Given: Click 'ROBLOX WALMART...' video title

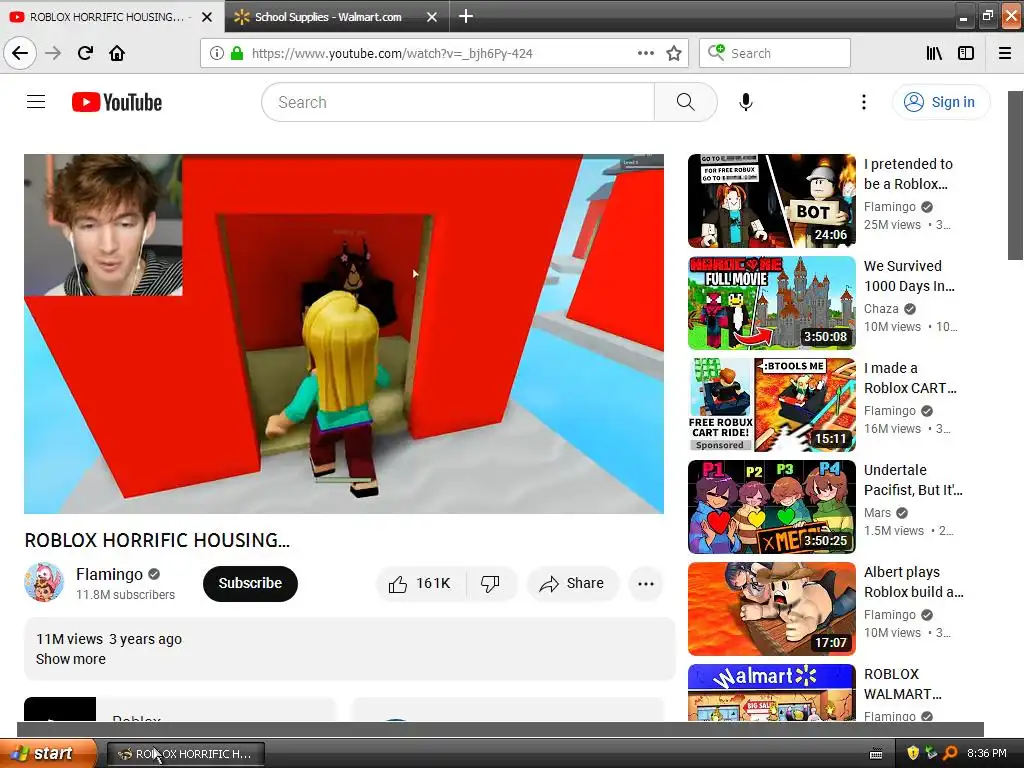Looking at the screenshot, I should pyautogui.click(x=903, y=684).
